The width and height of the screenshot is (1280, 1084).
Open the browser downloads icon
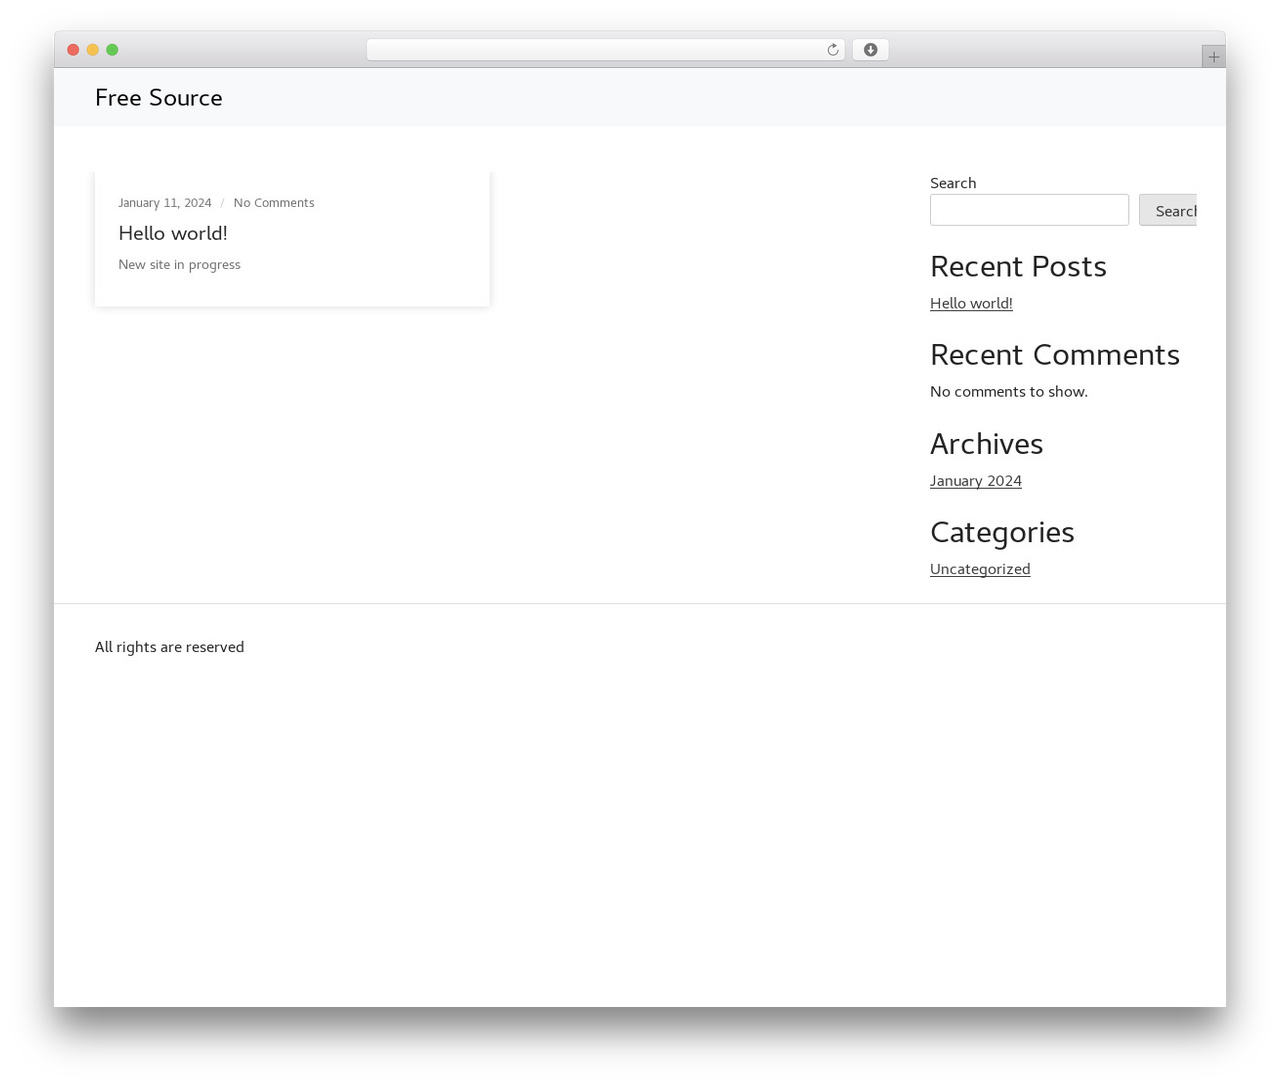(x=870, y=50)
